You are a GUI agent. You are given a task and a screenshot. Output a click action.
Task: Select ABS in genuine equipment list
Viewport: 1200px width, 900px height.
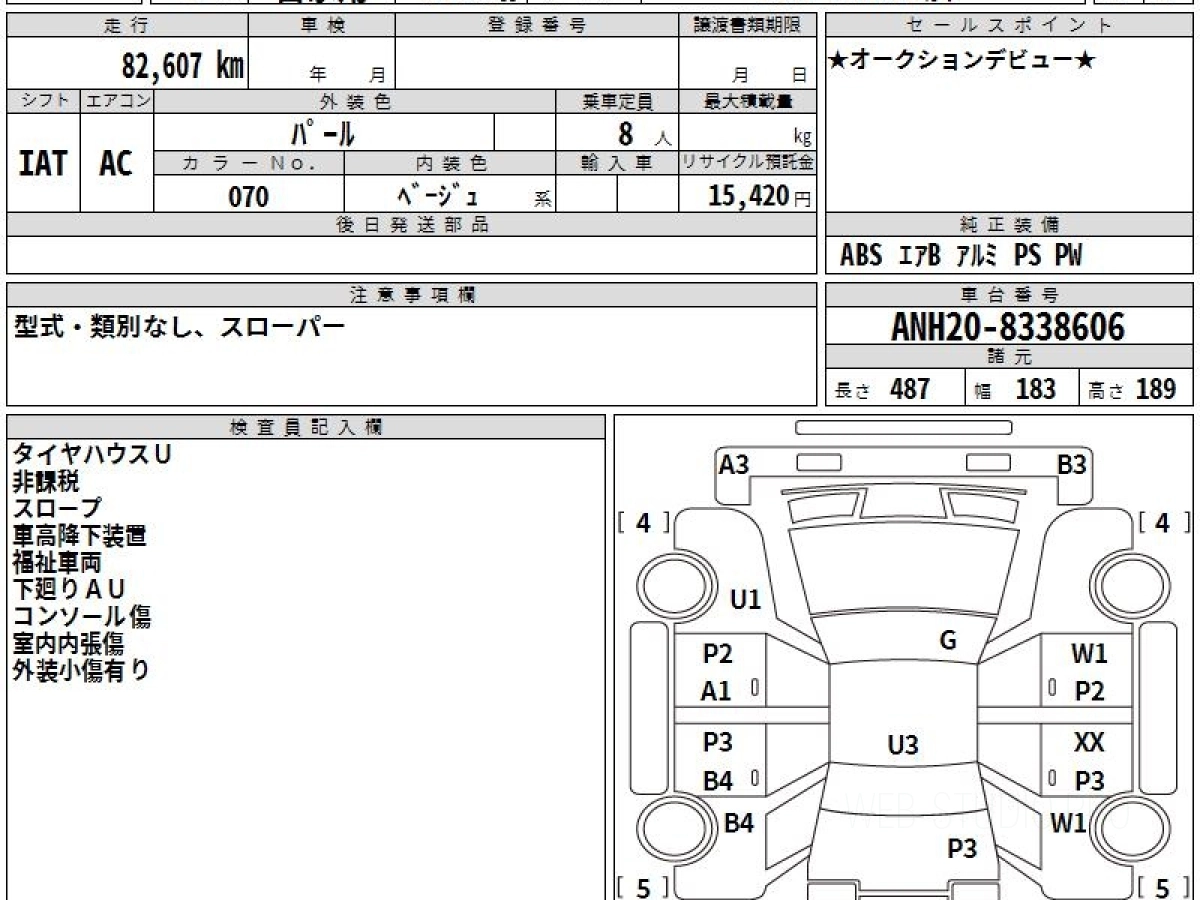[x=861, y=255]
